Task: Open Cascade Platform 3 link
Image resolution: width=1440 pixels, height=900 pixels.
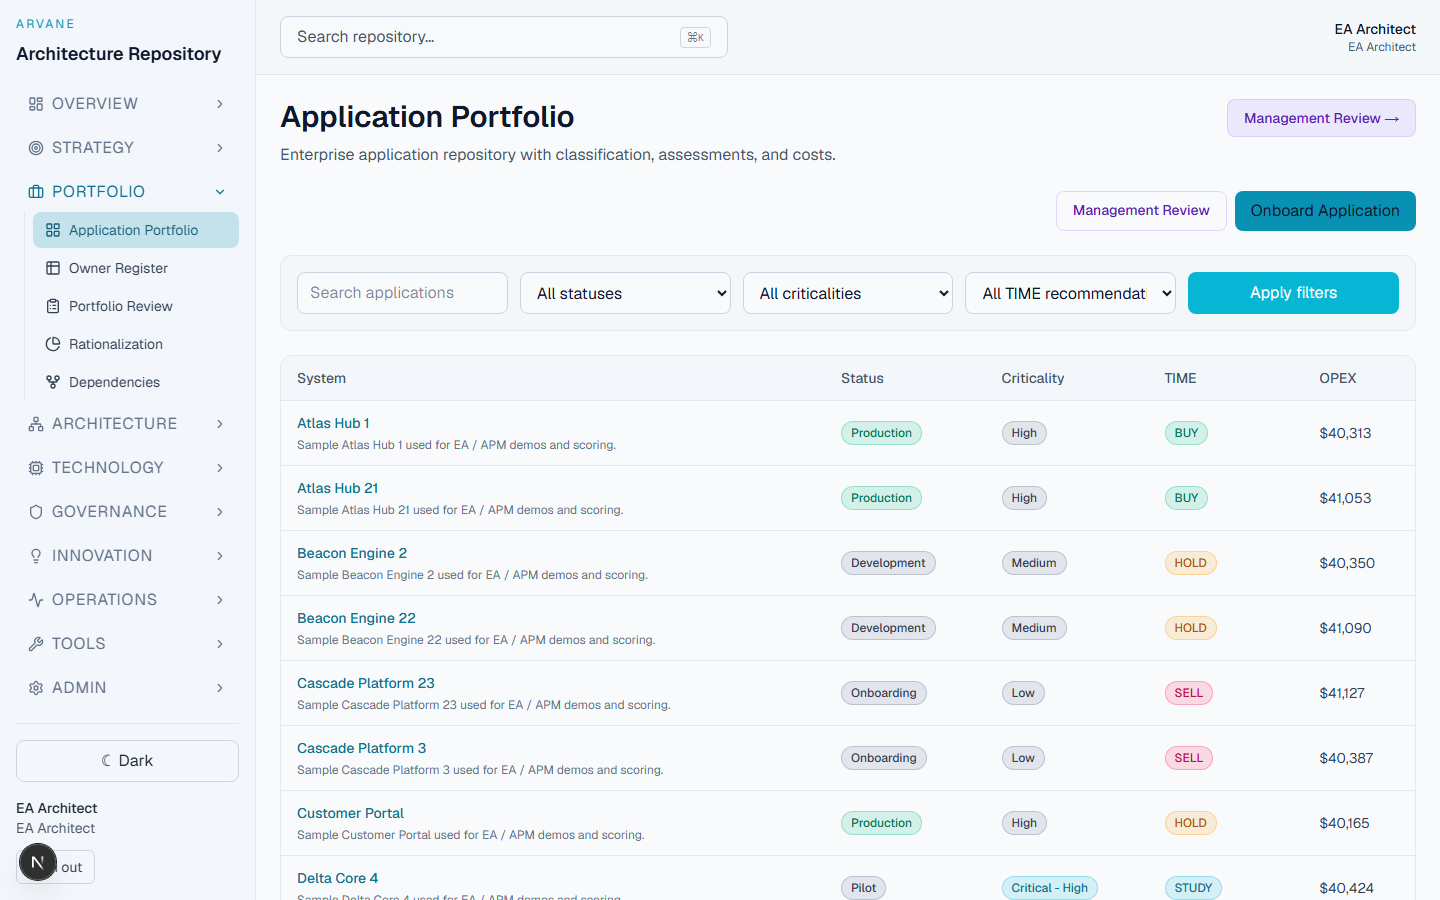Action: point(361,748)
